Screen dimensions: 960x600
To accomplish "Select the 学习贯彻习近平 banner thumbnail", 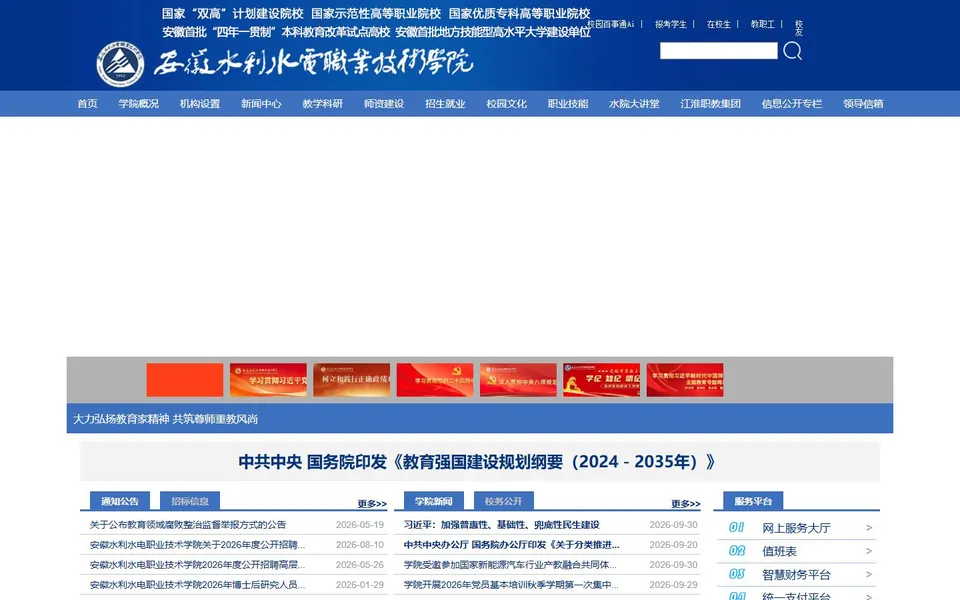I will (x=268, y=380).
